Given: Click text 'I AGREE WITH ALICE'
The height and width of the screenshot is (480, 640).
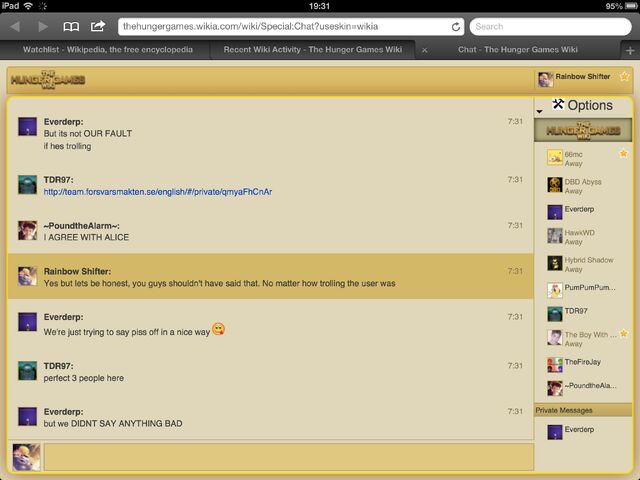Looking at the screenshot, I should pyautogui.click(x=86, y=238).
